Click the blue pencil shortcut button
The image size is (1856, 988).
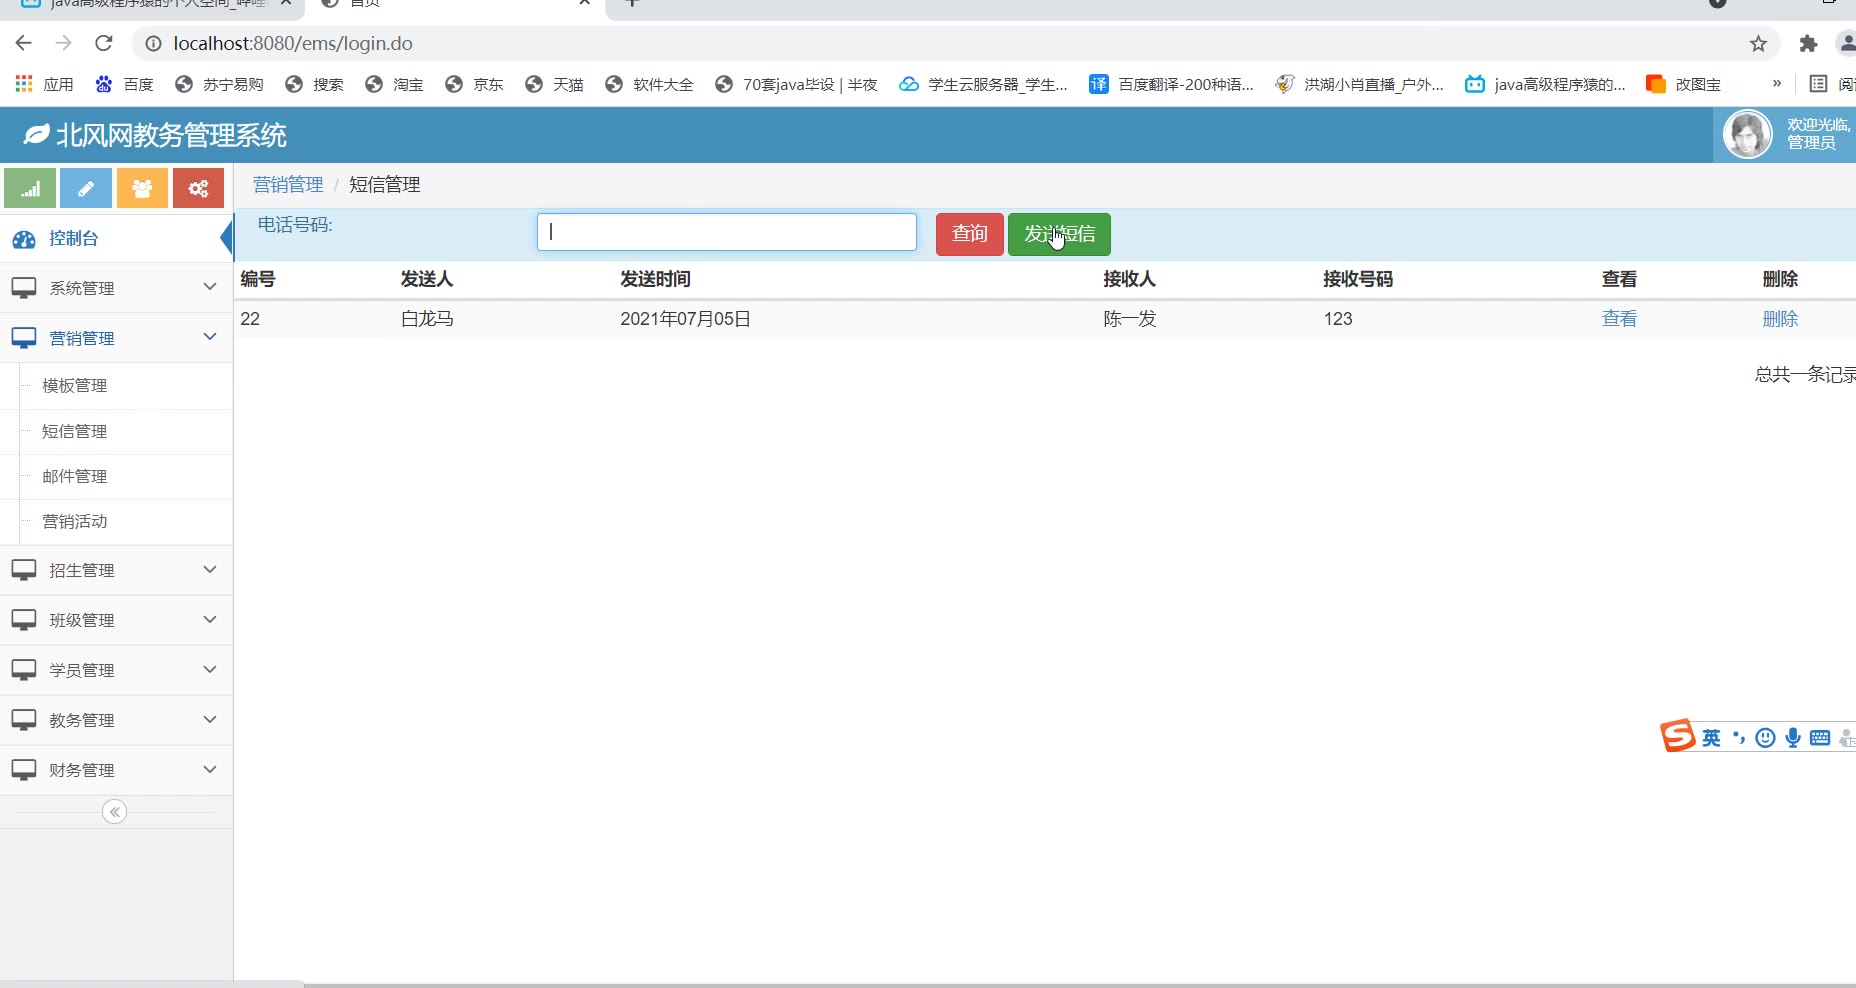pos(86,188)
